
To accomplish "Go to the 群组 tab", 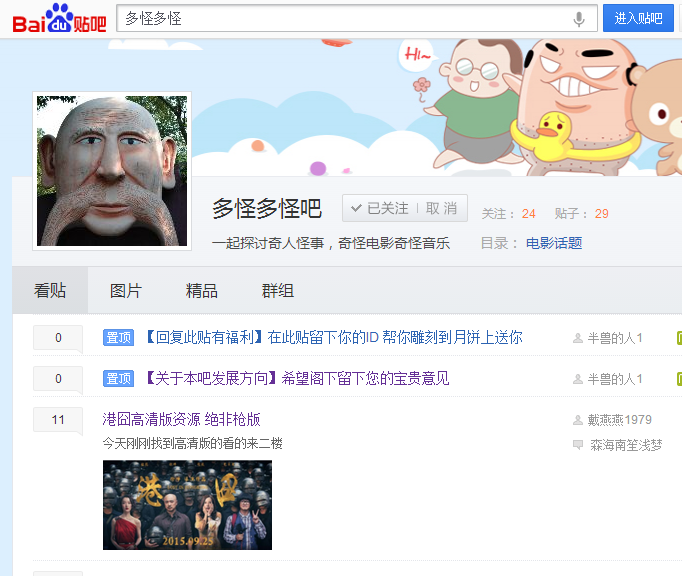I will pyautogui.click(x=278, y=291).
